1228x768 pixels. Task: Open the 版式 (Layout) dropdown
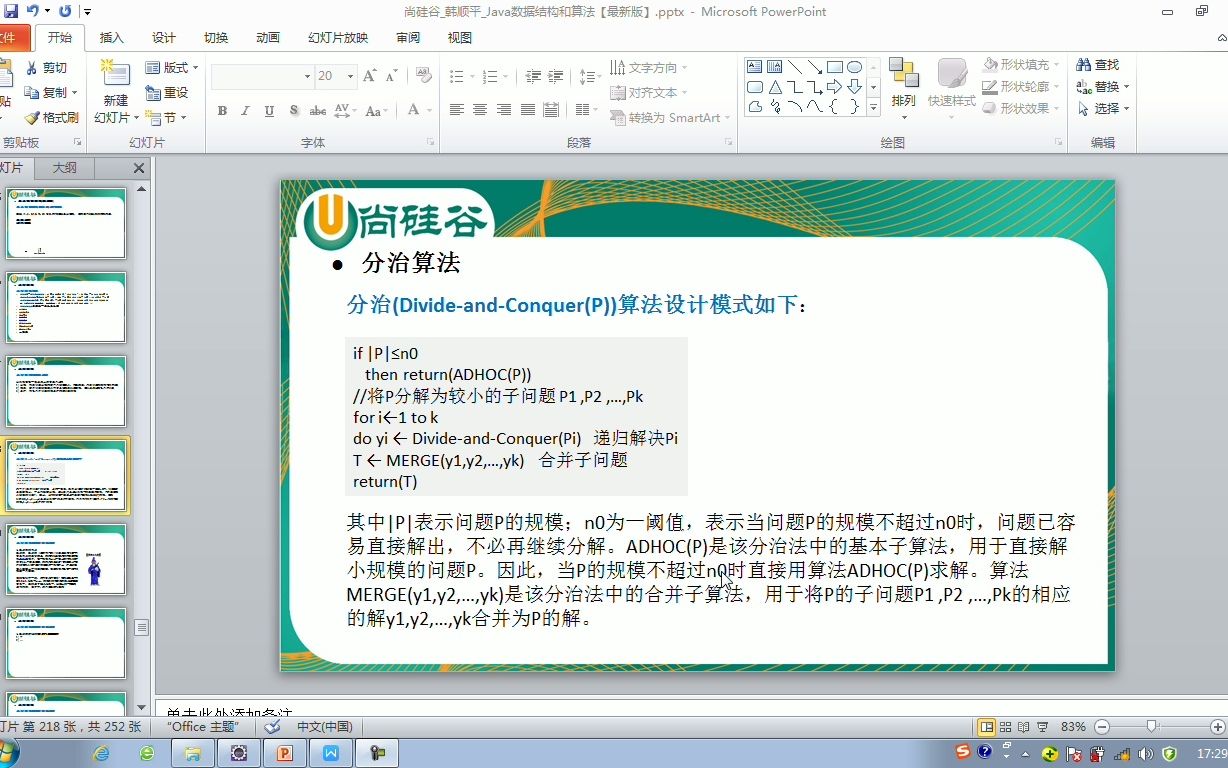172,66
